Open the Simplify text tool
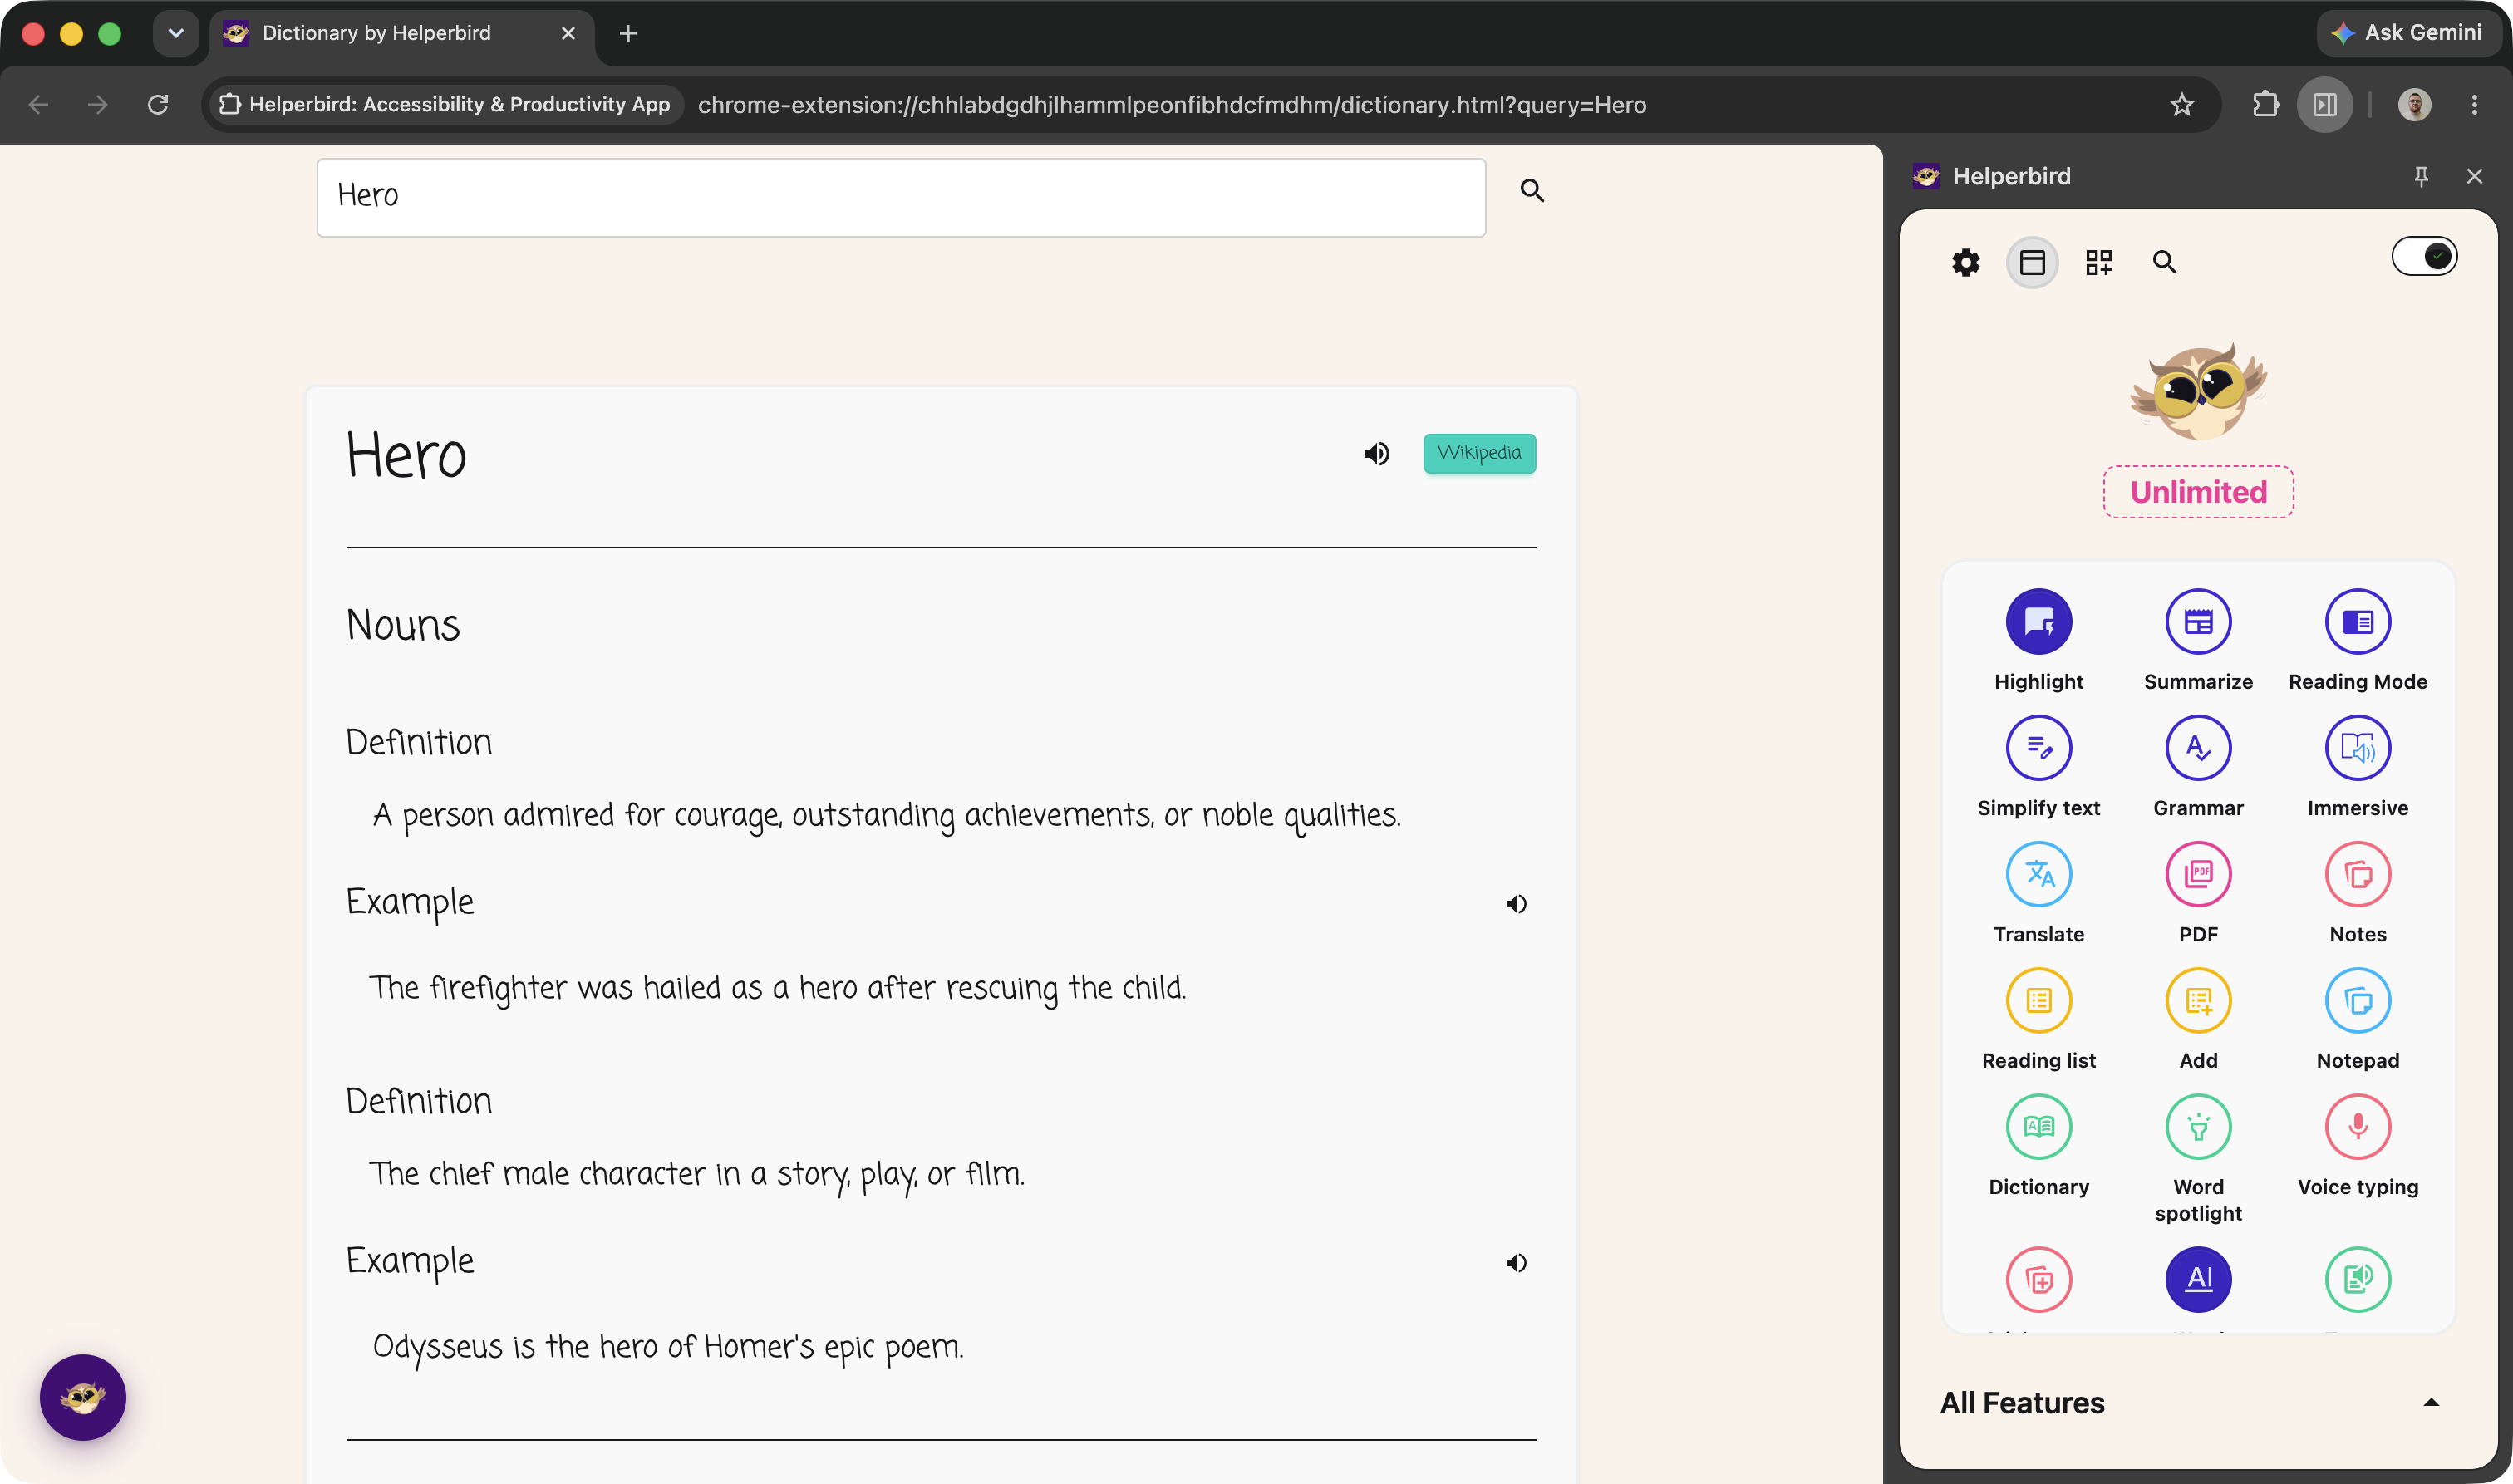 (x=2038, y=748)
